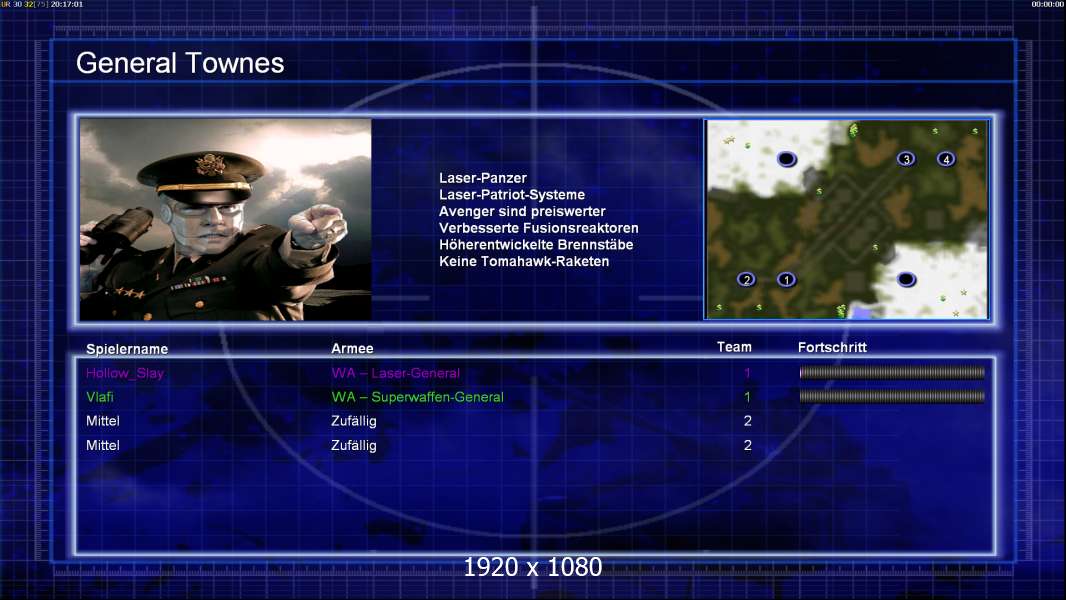1066x600 pixels.
Task: Click 'Avenger sind preiswerter' text
Action: coord(522,211)
